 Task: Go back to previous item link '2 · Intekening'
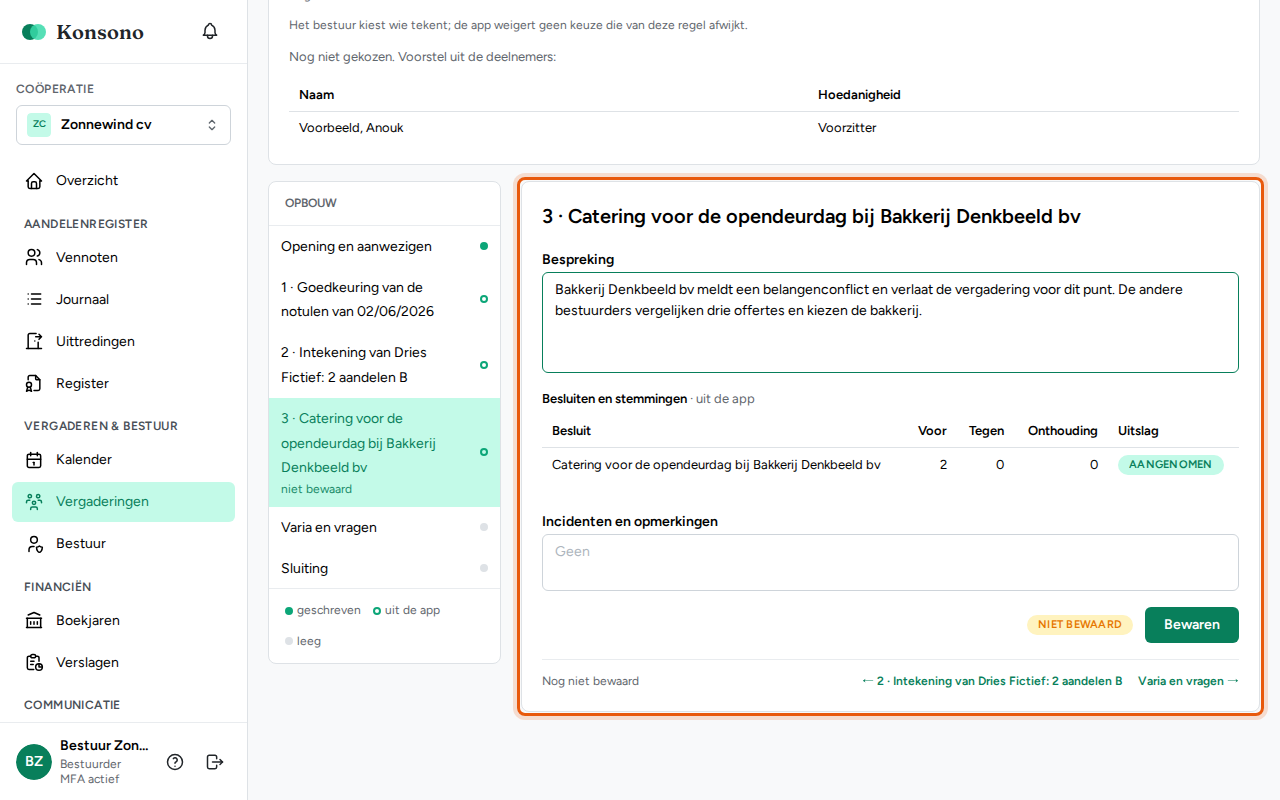click(992, 681)
